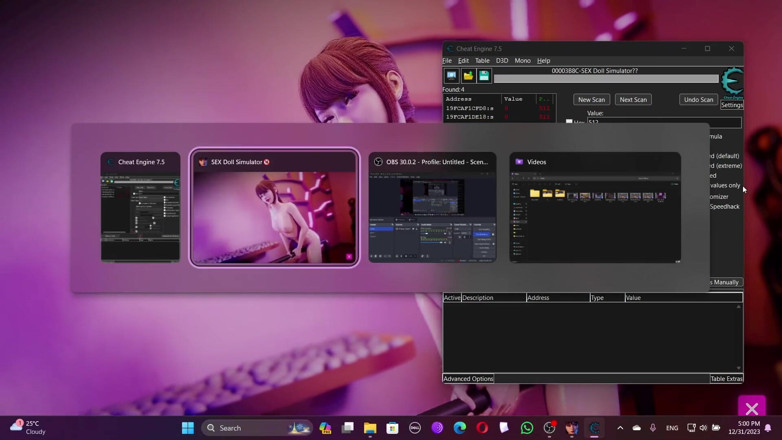Screen dimensions: 782x440
Task: Launch File Explorer from the taskbar
Action: point(370,428)
